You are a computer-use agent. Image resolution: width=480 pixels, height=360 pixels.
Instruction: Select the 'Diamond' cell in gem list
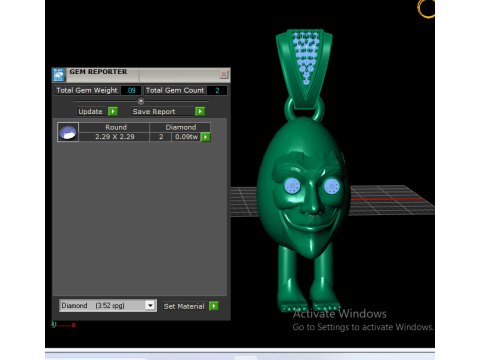pos(180,127)
